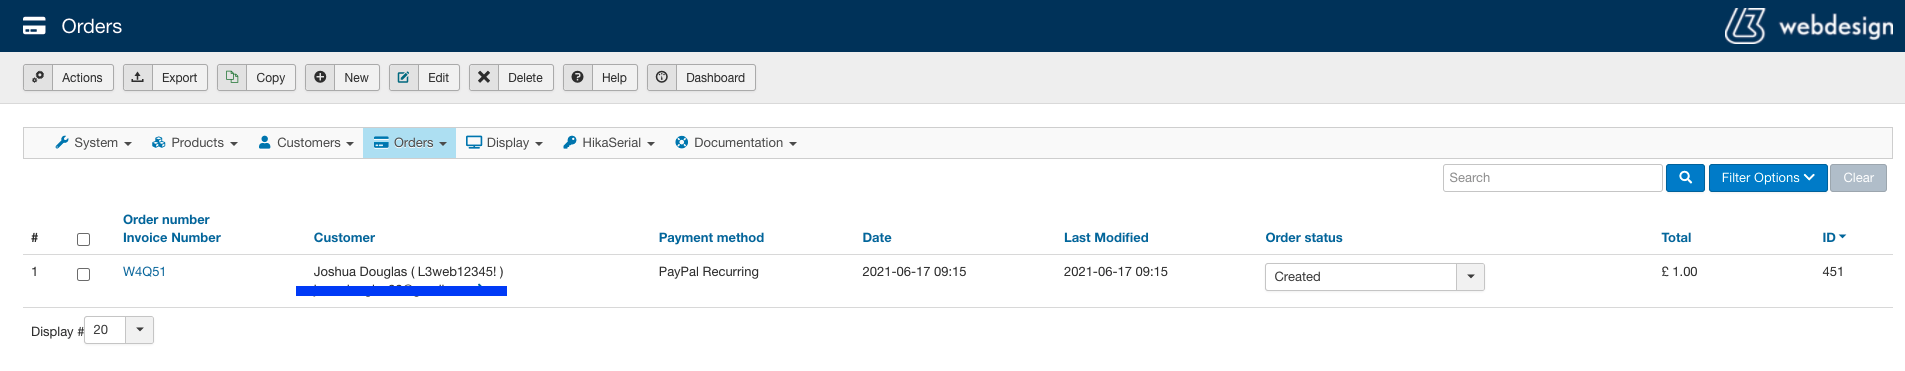The height and width of the screenshot is (371, 1905).
Task: Expand Filter Options
Action: point(1768,178)
